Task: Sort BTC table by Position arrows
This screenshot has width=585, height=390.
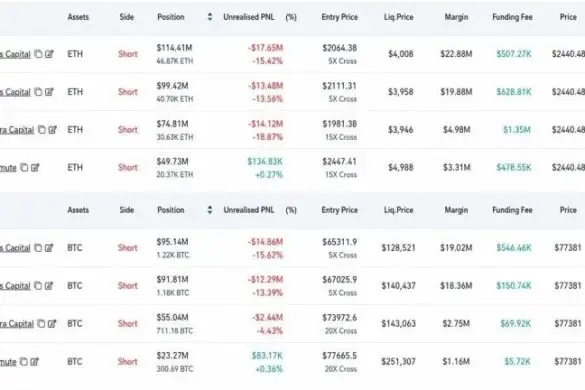Action: click(210, 210)
